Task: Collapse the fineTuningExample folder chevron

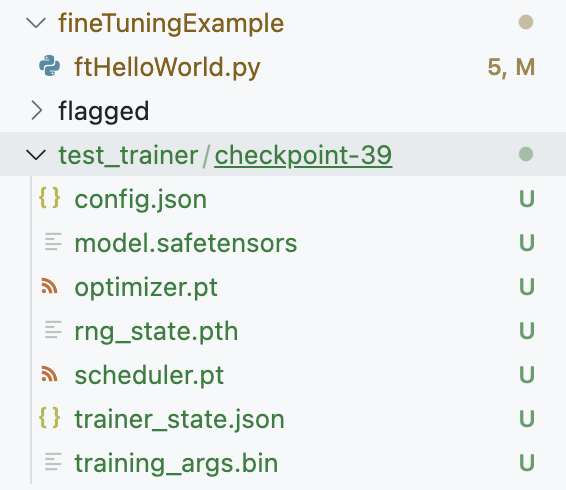Action: (x=36, y=23)
